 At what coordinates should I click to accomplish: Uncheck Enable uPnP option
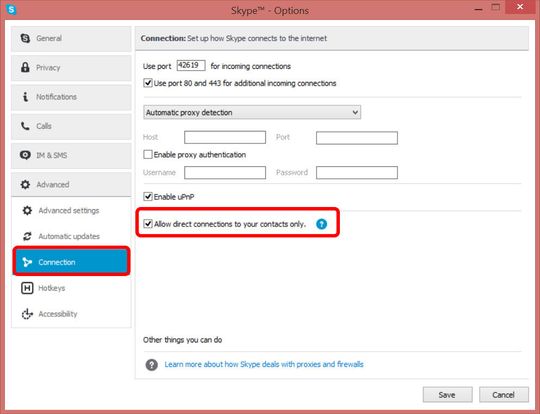click(148, 197)
